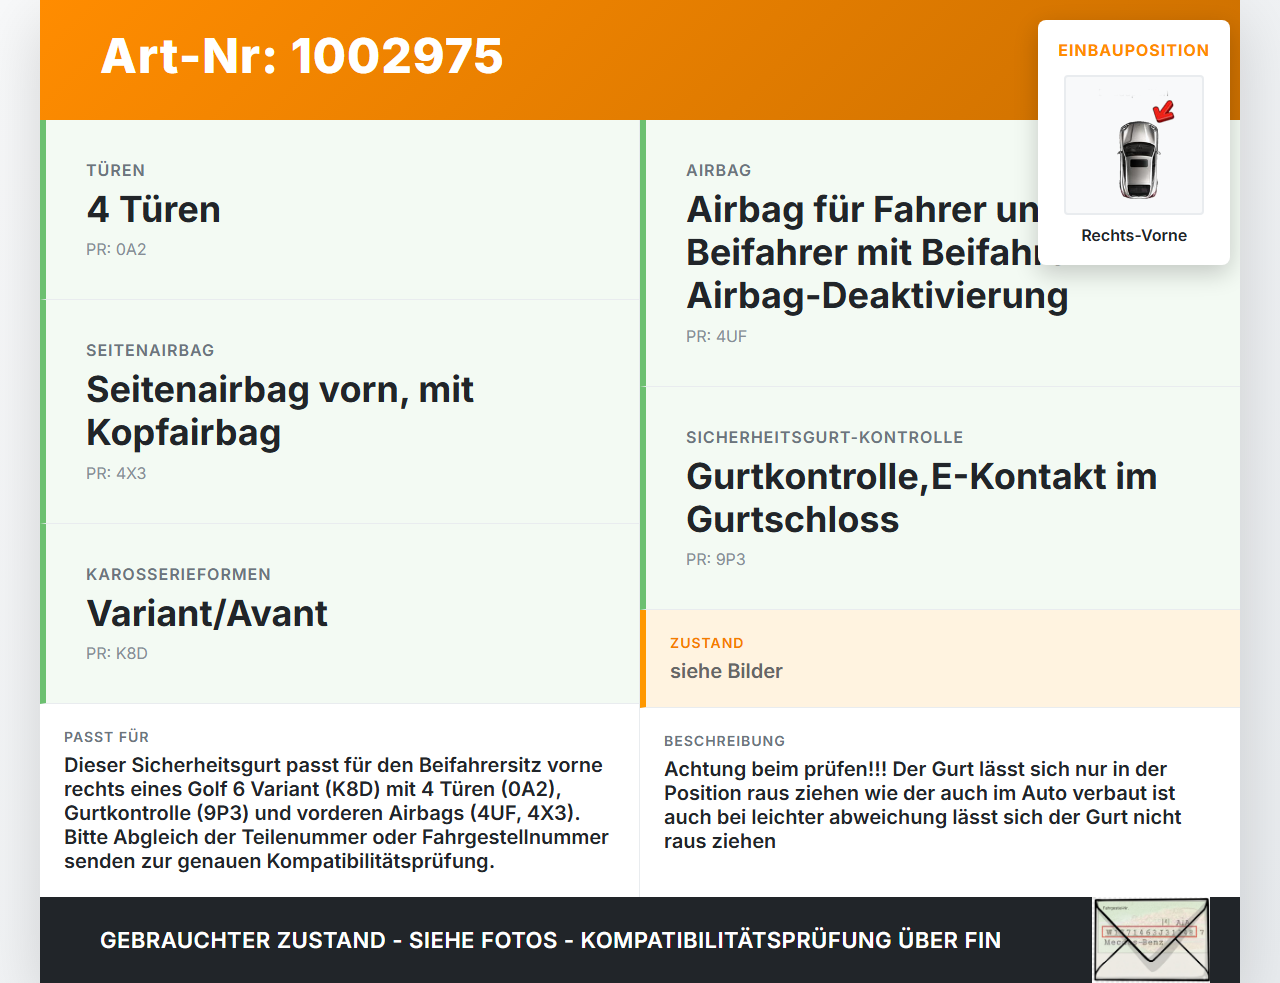The width and height of the screenshot is (1280, 983).
Task: Click the car top-view diagram
Action: pos(1134,145)
